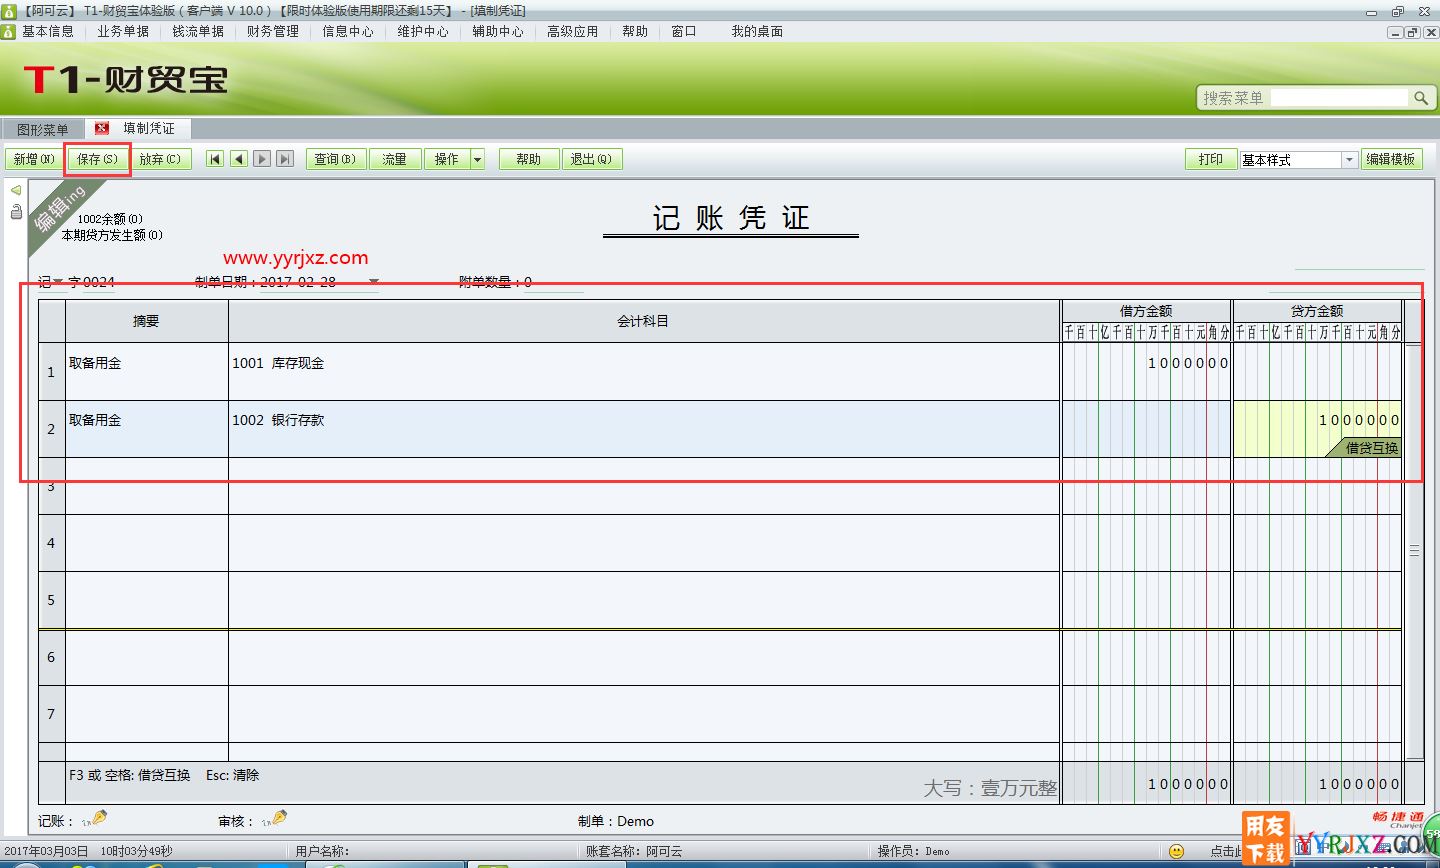Open the 维护中心 menu
Image resolution: width=1440 pixels, height=868 pixels.
423,31
